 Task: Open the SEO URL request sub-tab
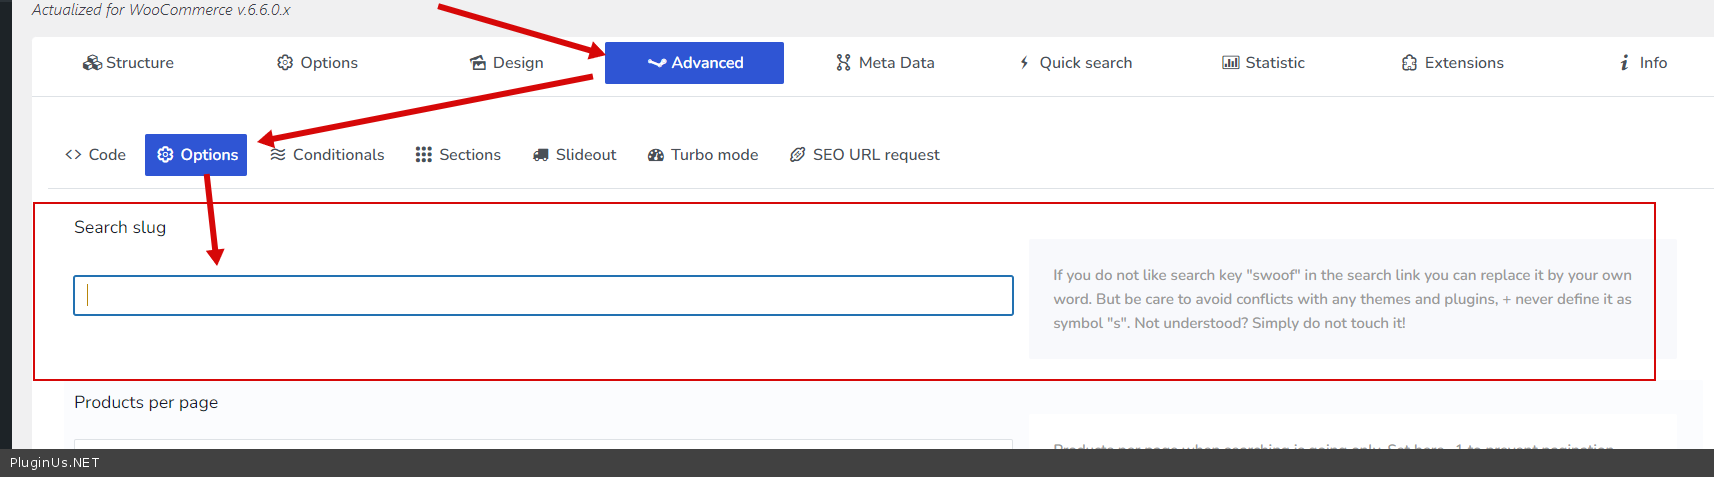tap(865, 155)
